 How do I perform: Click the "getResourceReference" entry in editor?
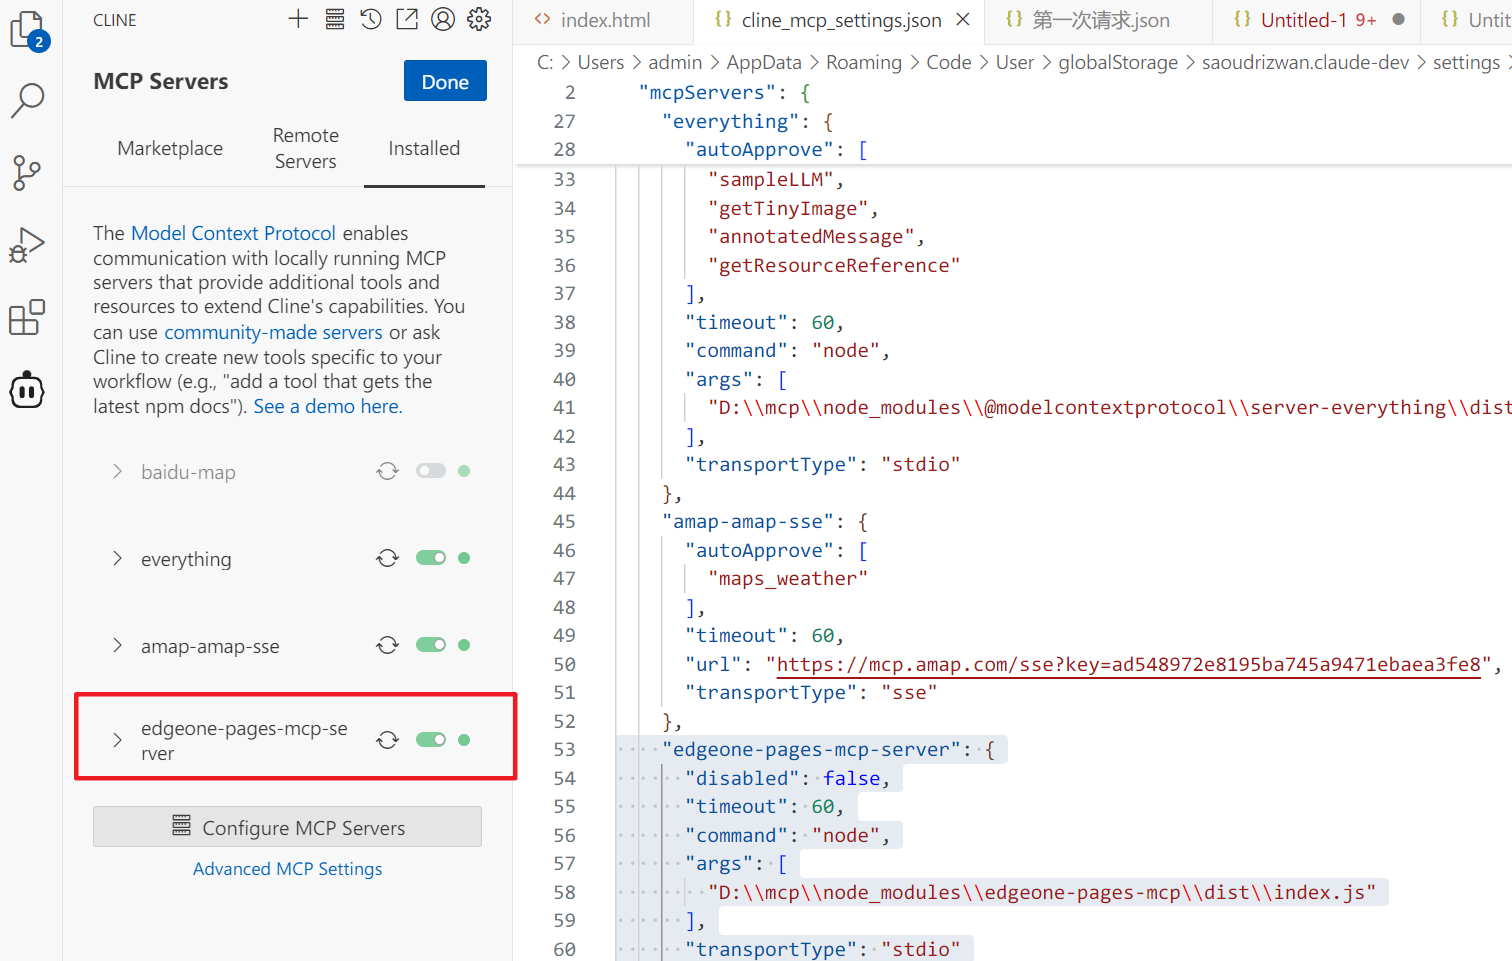pos(834,265)
